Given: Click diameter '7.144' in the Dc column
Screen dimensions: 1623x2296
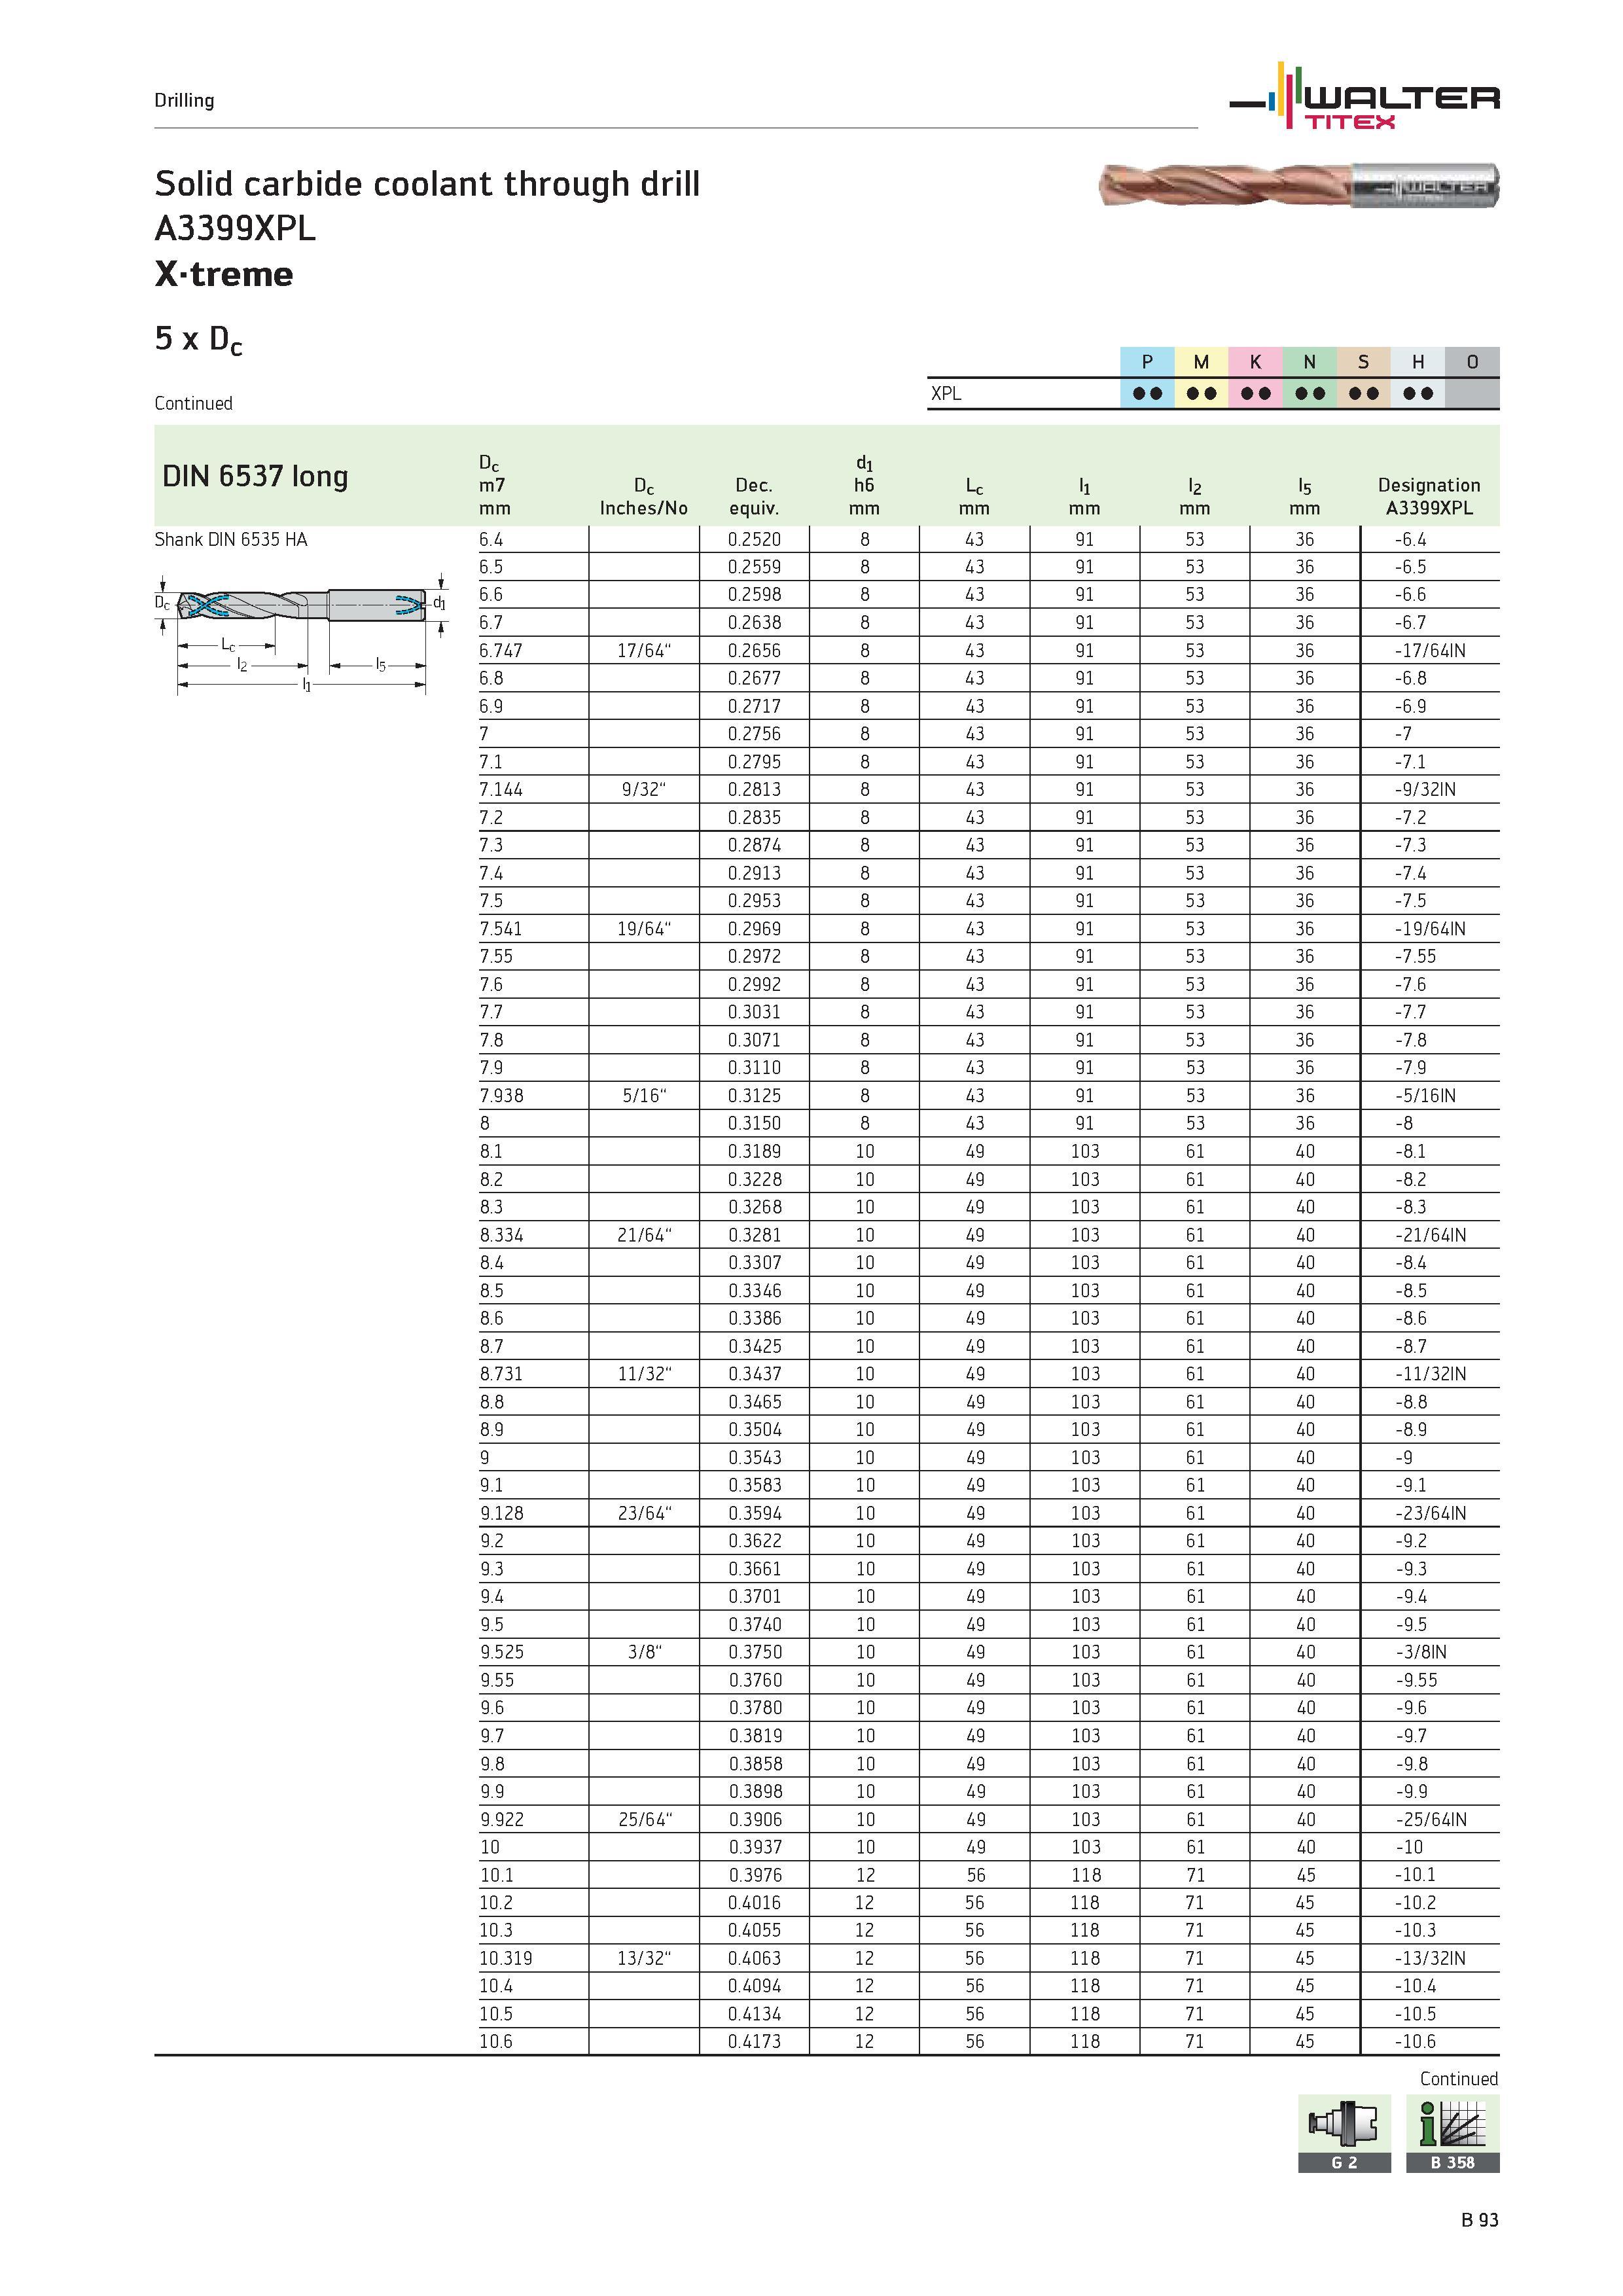Looking at the screenshot, I should tap(501, 790).
